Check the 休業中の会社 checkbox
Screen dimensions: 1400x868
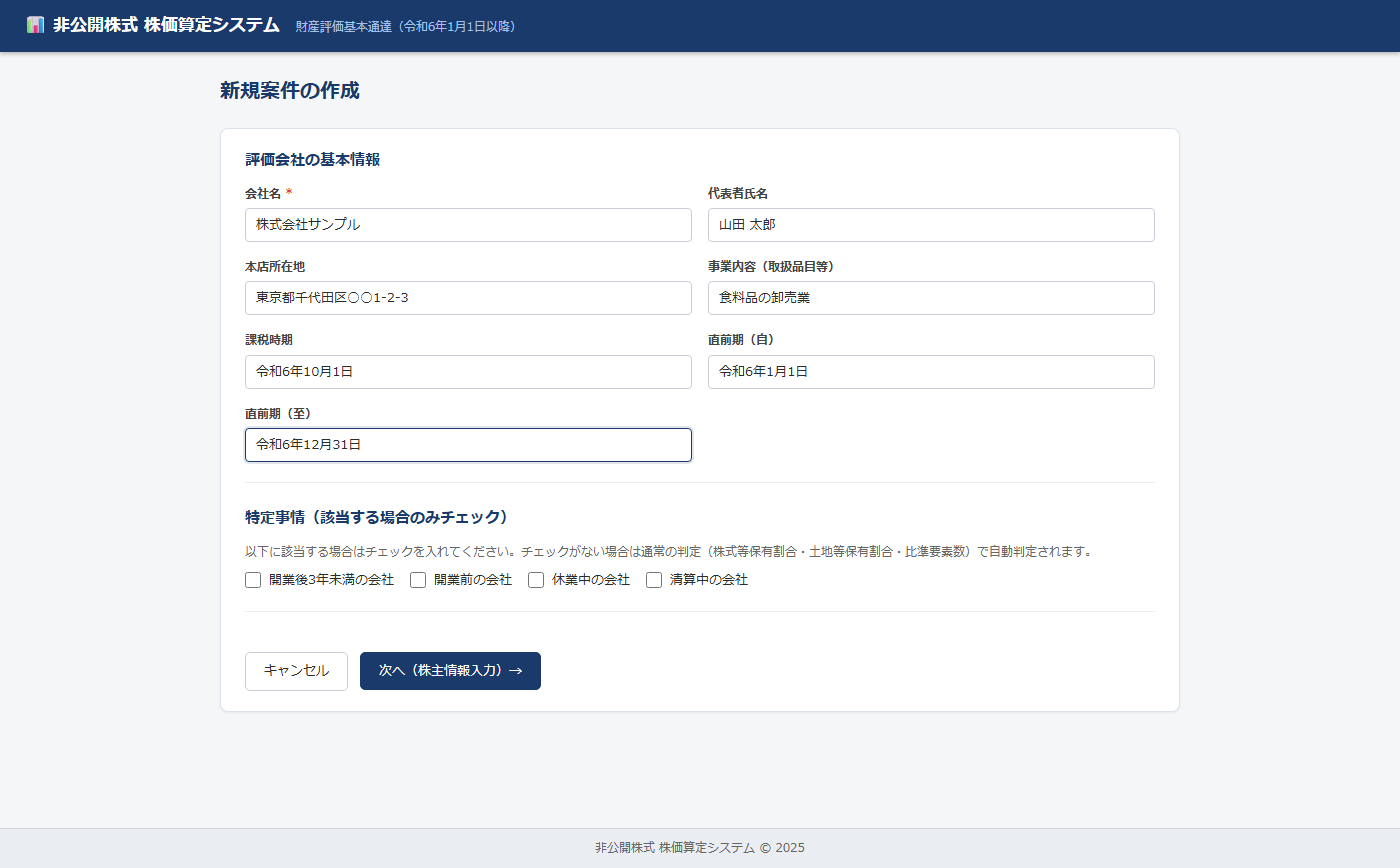[x=536, y=580]
